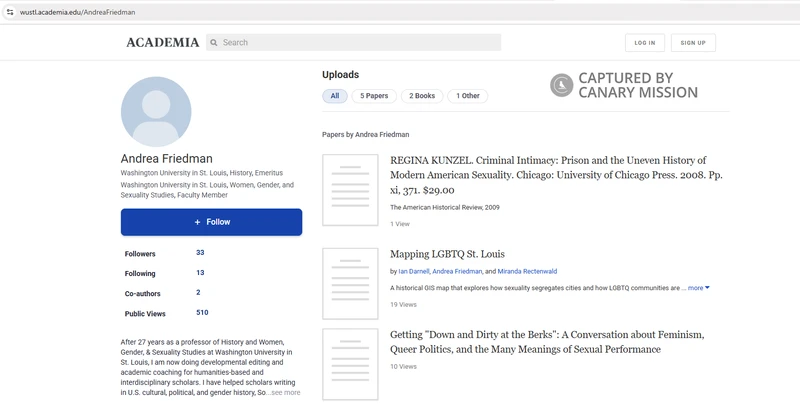Screen dimensions: 800x405
Task: Open Ian Darnell author link
Action: (x=414, y=271)
